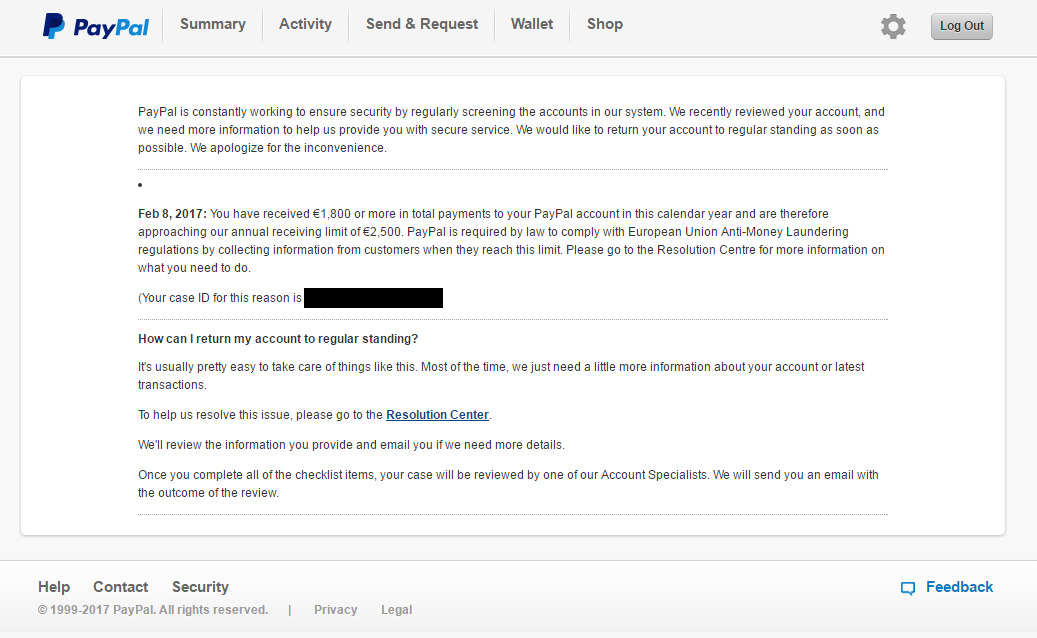
Task: Click the Feedback speech bubble icon
Action: click(908, 588)
